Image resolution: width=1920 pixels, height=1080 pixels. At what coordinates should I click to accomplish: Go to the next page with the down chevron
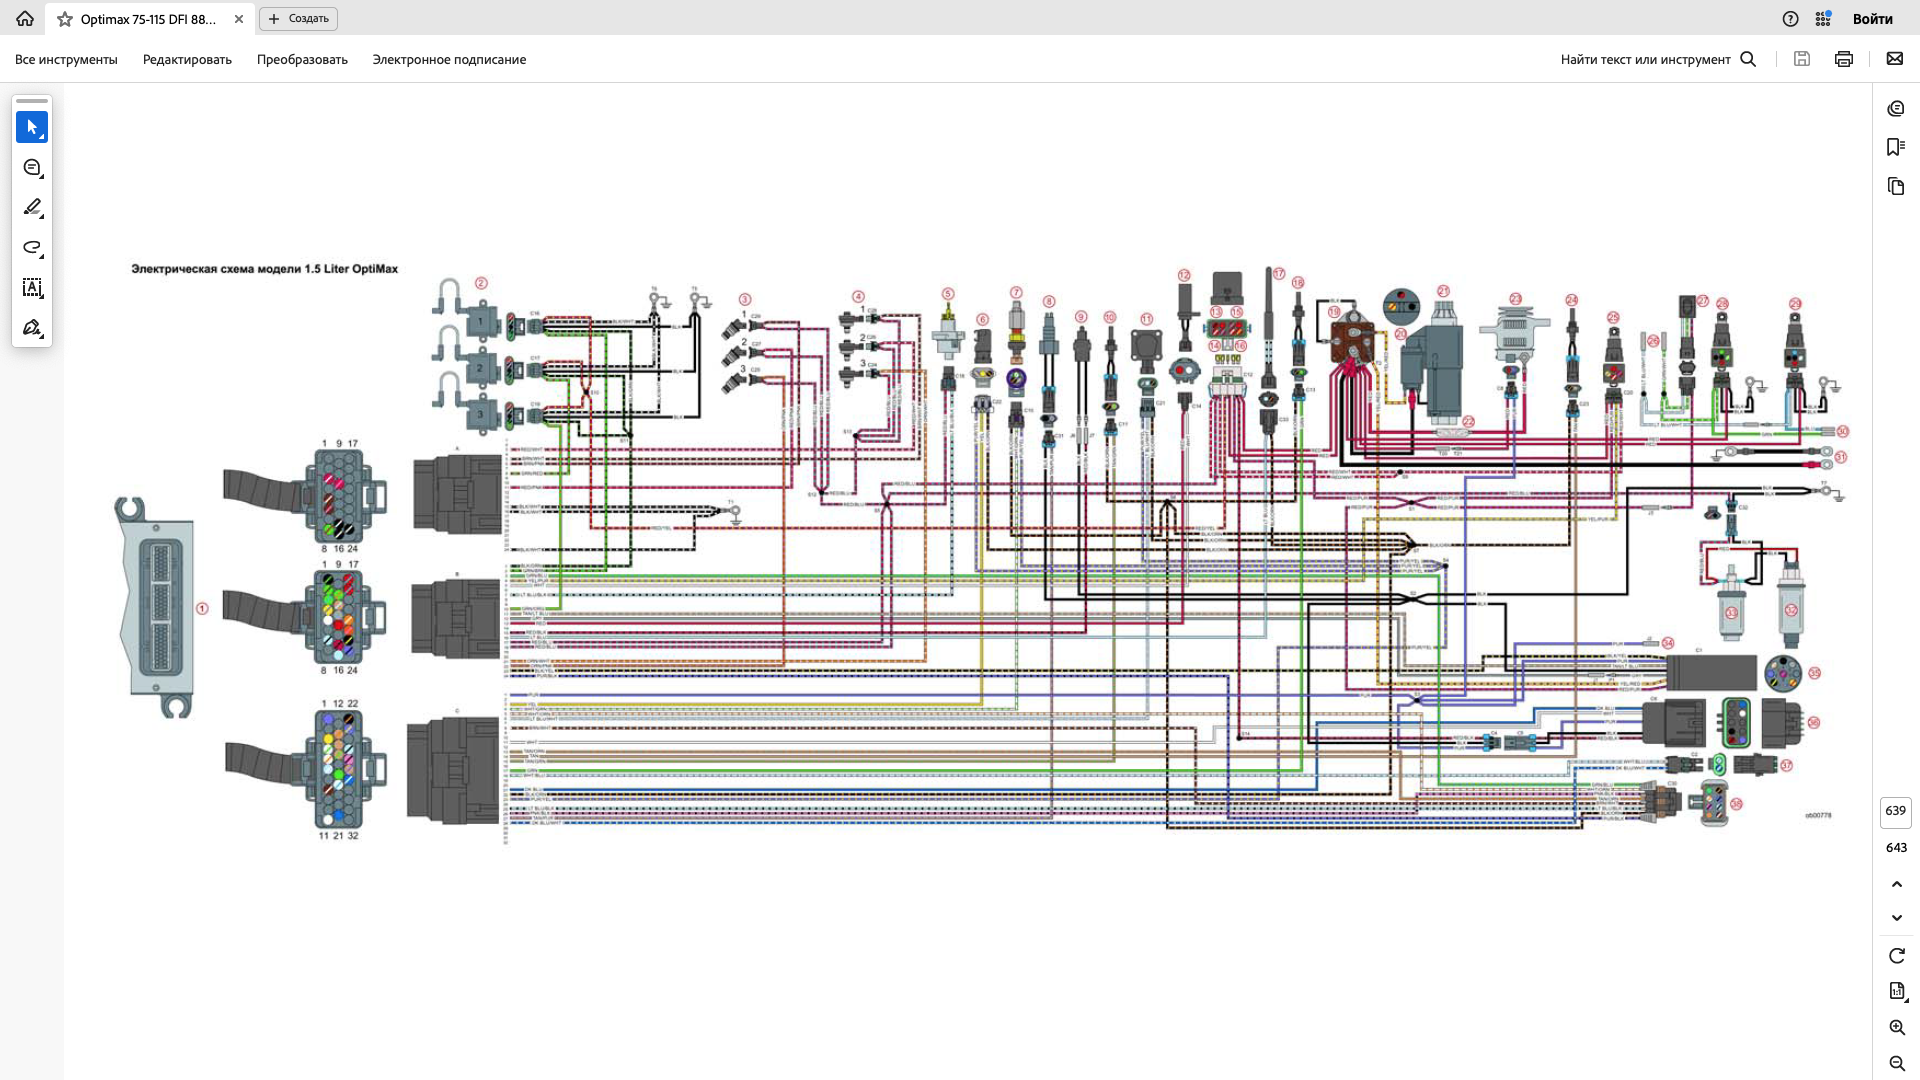pyautogui.click(x=1897, y=918)
